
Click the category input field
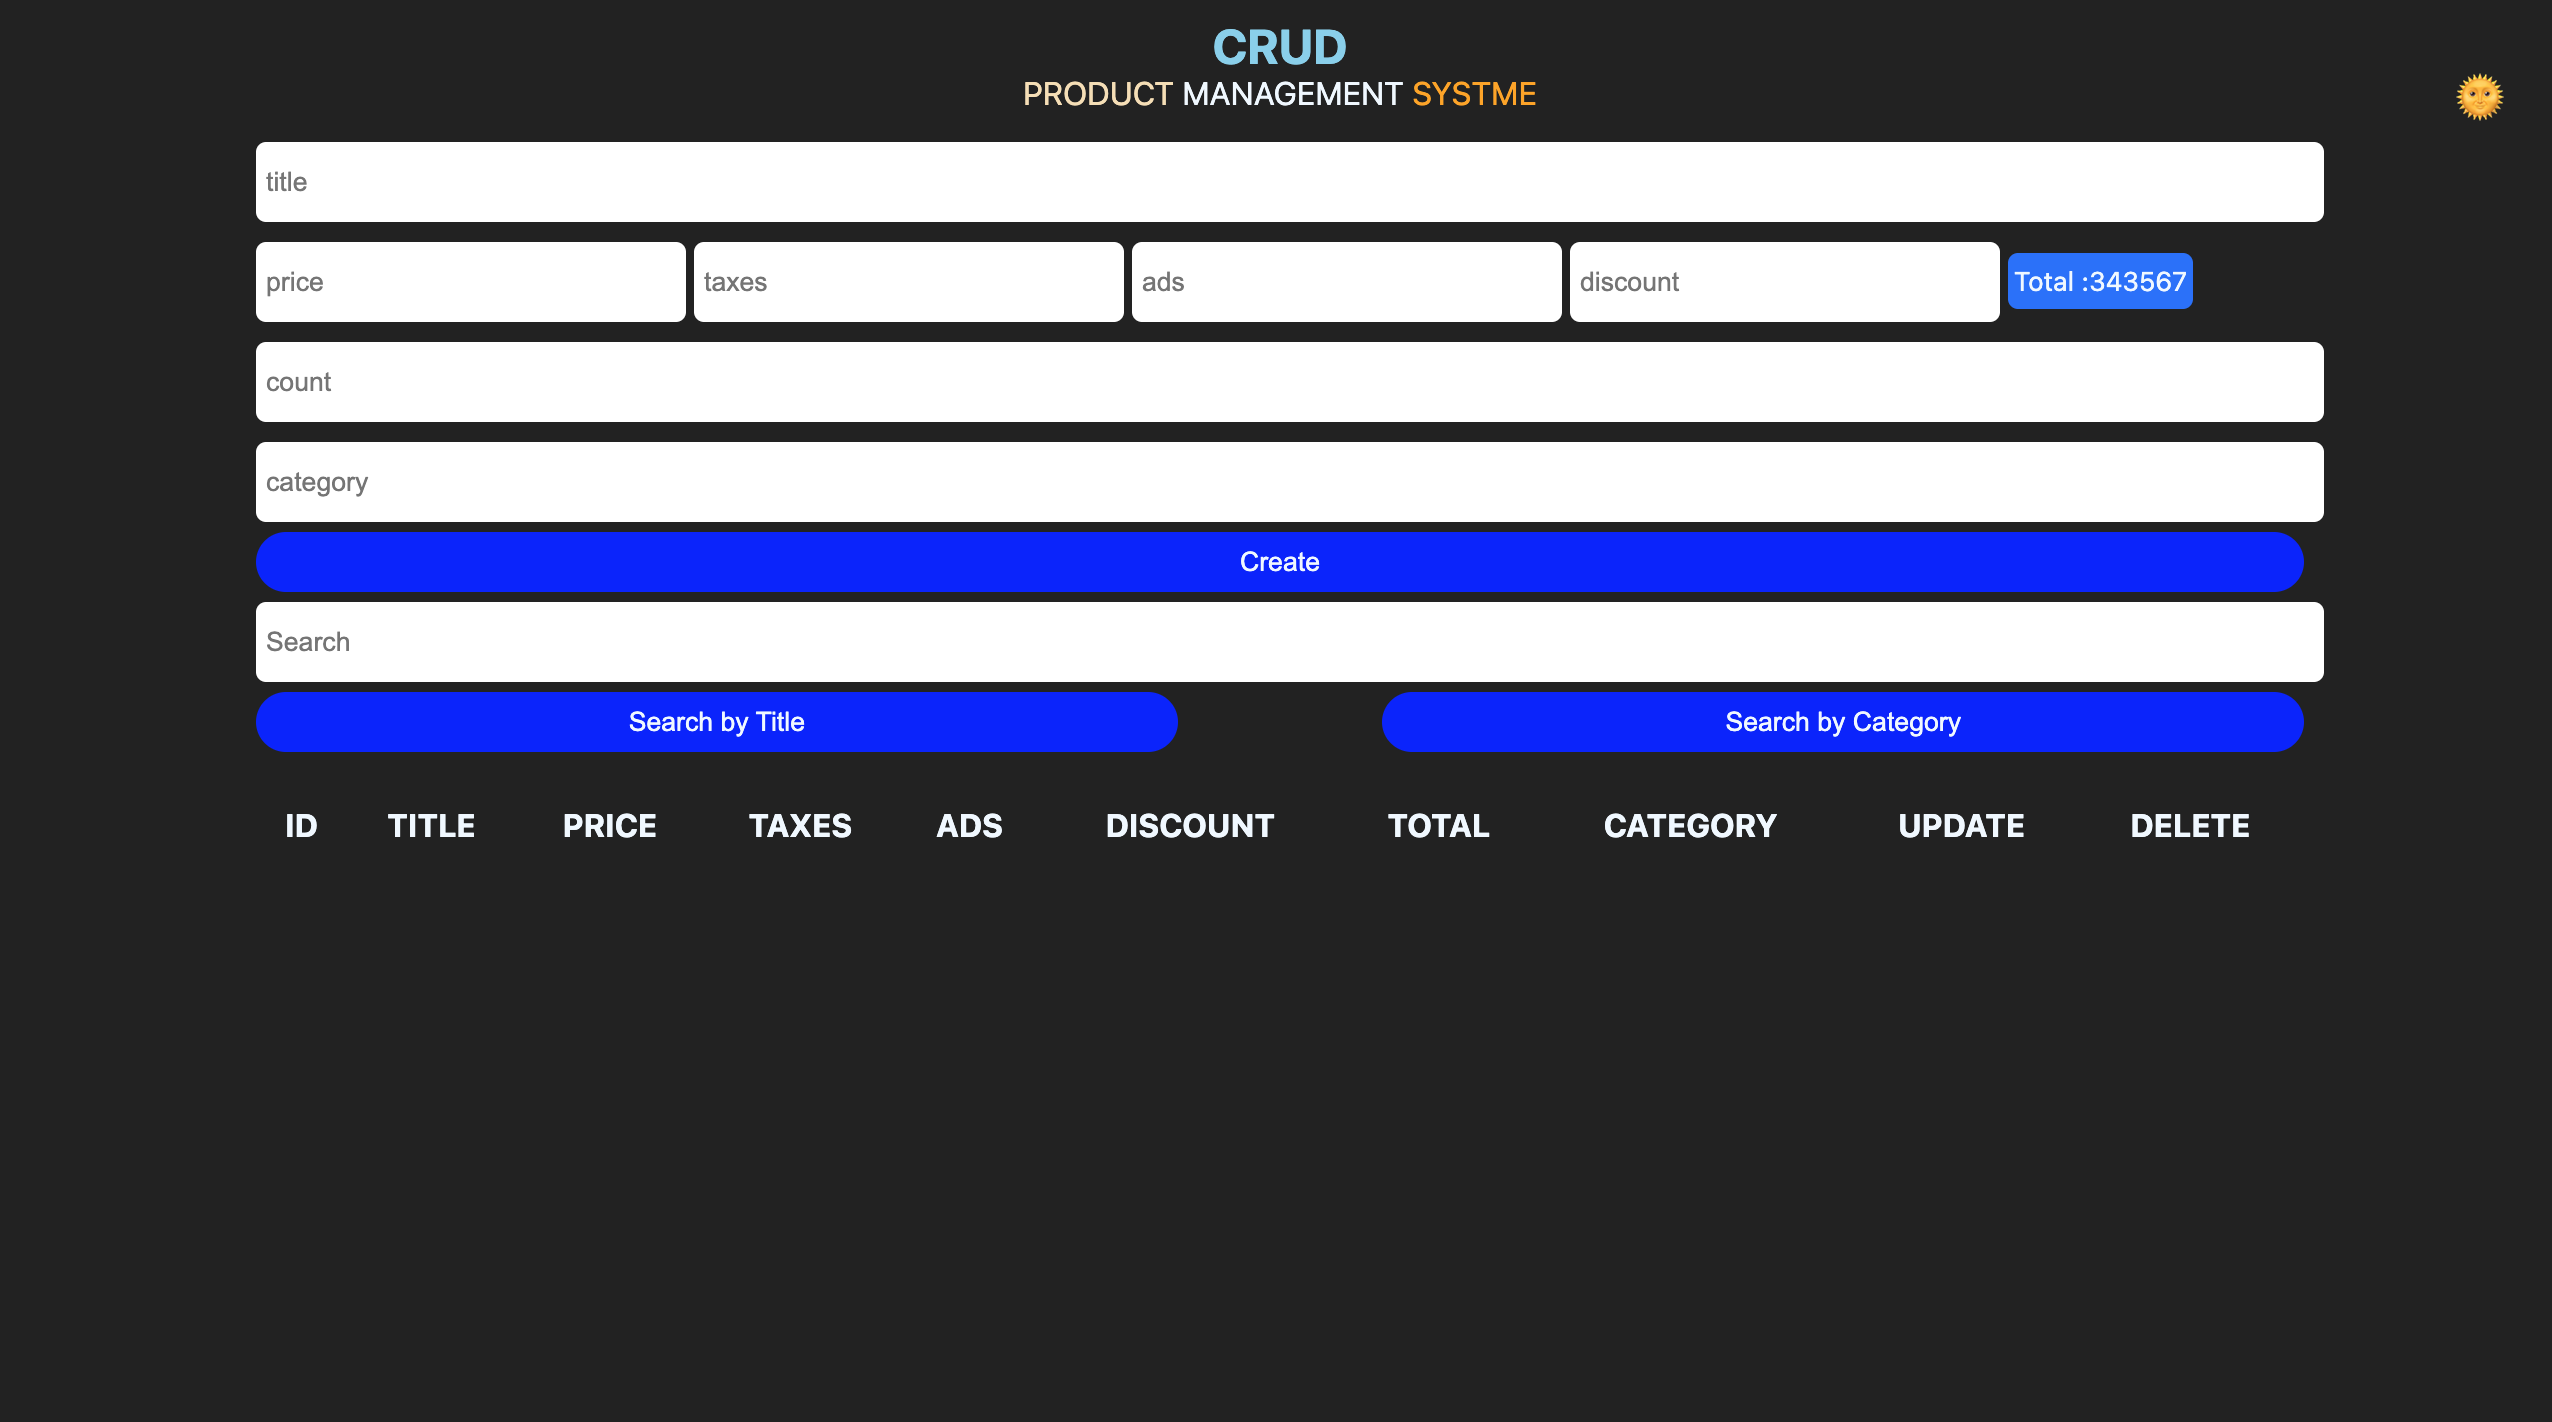[x=1289, y=482]
